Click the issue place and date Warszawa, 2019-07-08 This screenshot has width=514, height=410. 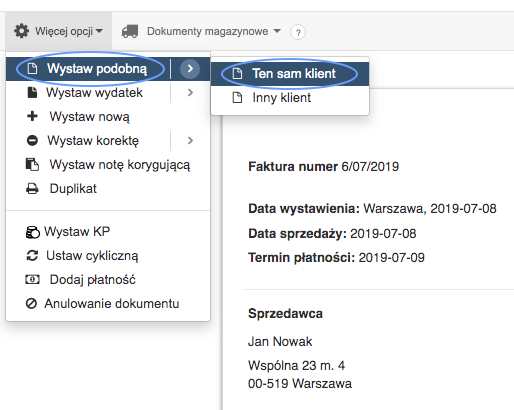pos(430,209)
